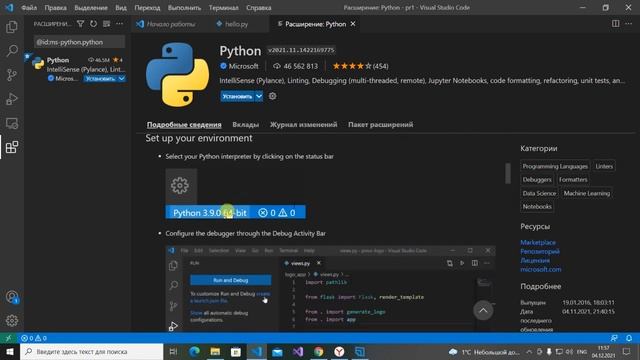Click the Microsoft publisher name
The image size is (640, 360).
tap(243, 66)
